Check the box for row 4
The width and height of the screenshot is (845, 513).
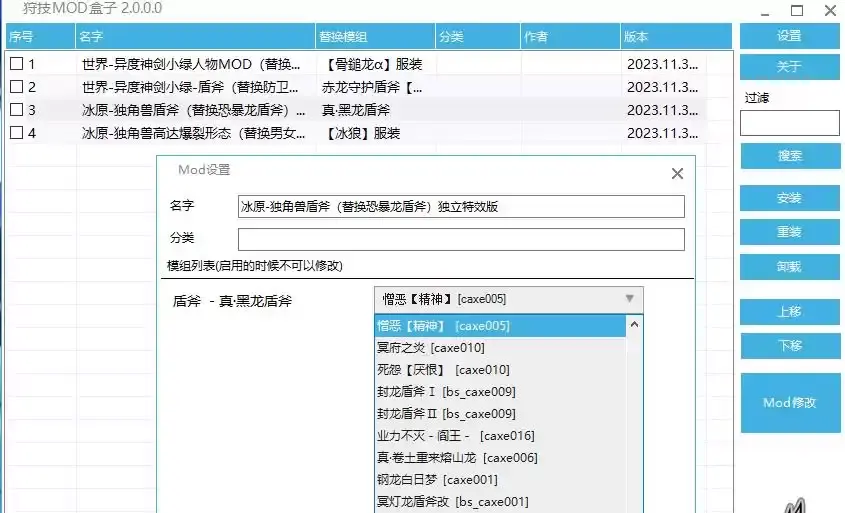click(x=16, y=133)
